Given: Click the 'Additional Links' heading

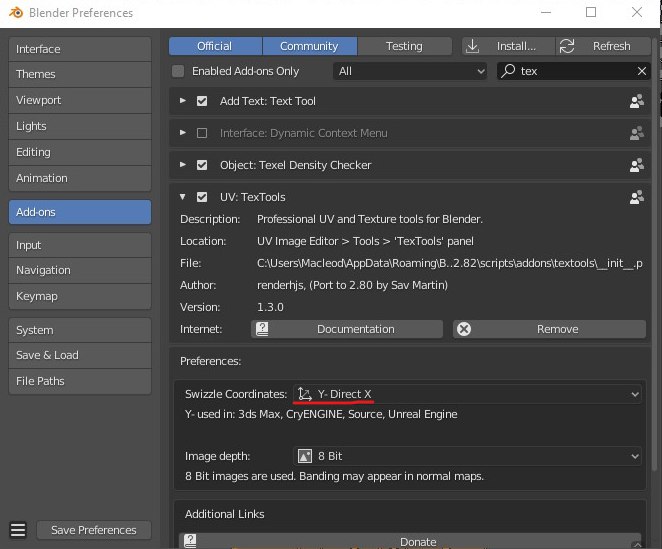Looking at the screenshot, I should [x=225, y=514].
